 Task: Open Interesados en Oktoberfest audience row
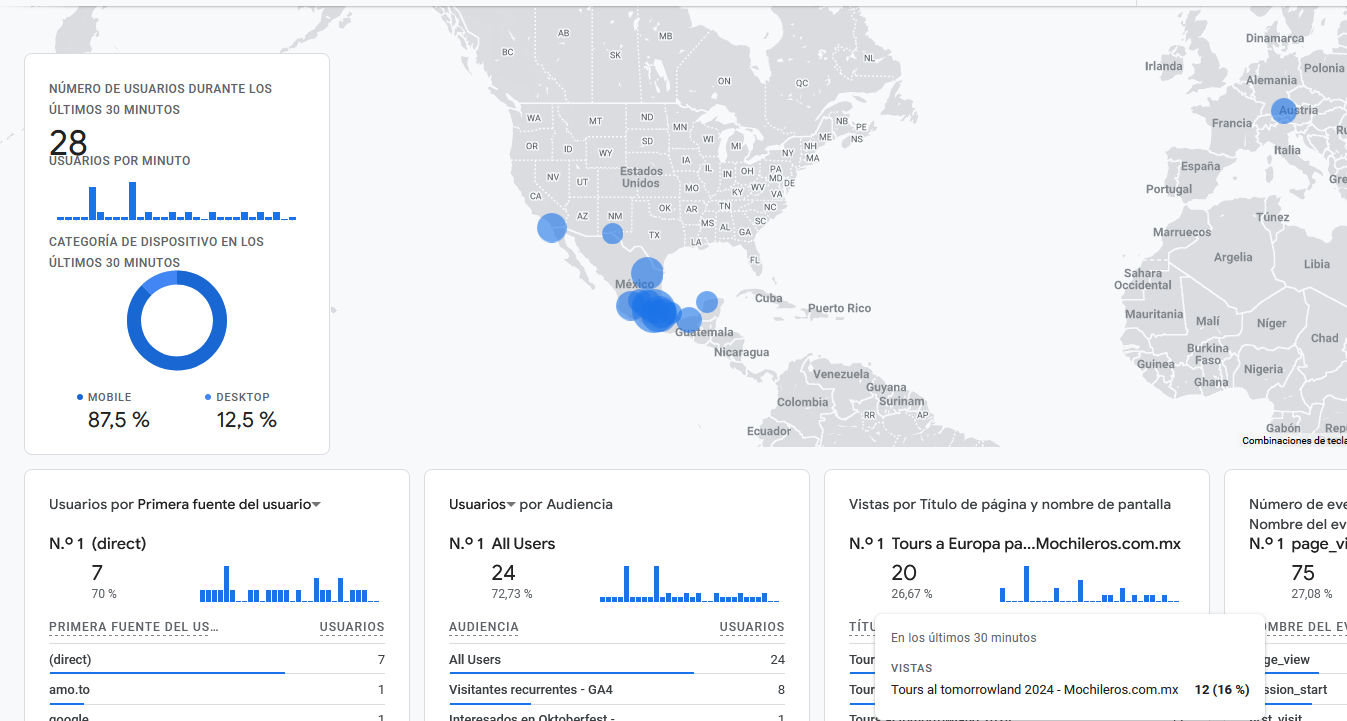point(617,716)
